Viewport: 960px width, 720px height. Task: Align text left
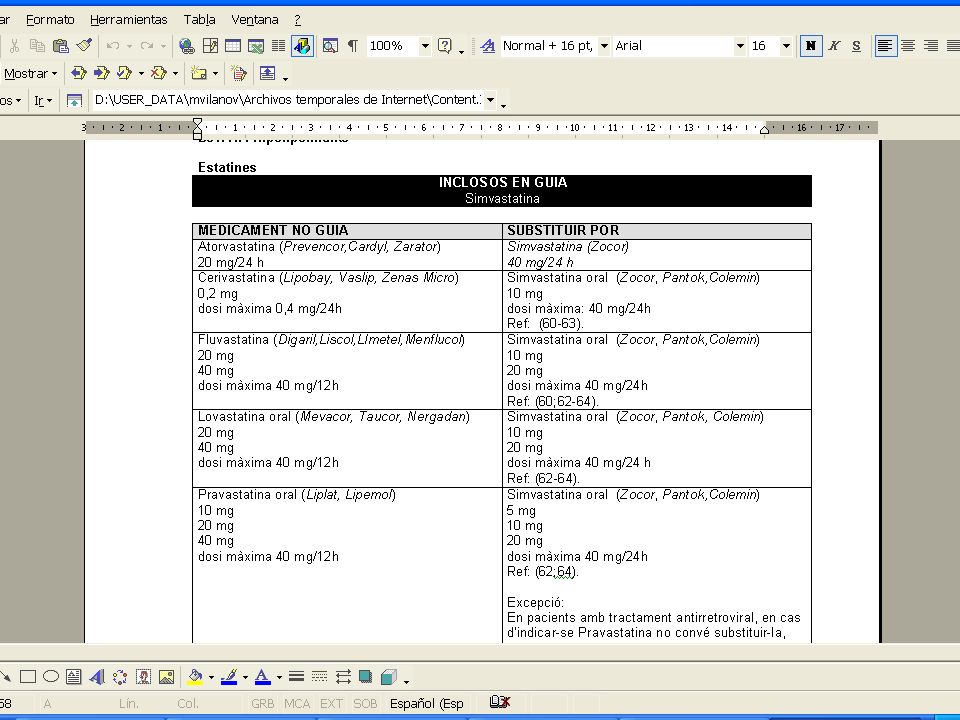885,46
